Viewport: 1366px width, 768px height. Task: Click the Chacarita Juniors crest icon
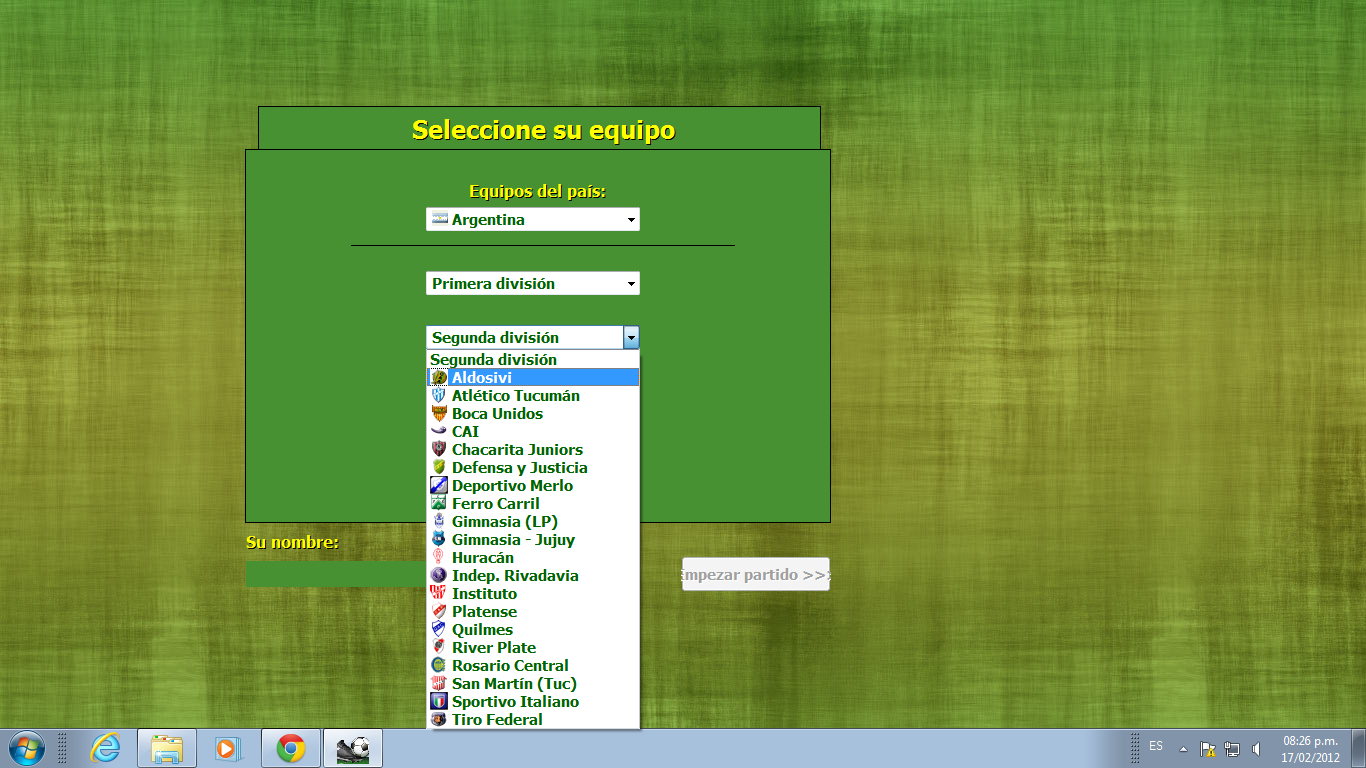[x=438, y=450]
